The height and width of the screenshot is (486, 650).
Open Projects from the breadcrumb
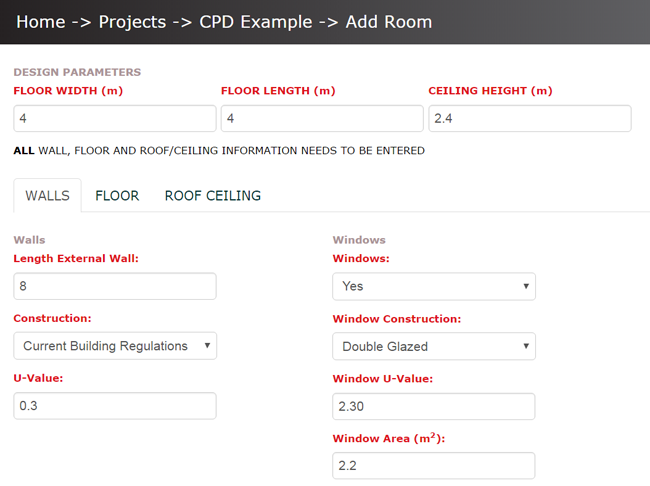point(132,22)
